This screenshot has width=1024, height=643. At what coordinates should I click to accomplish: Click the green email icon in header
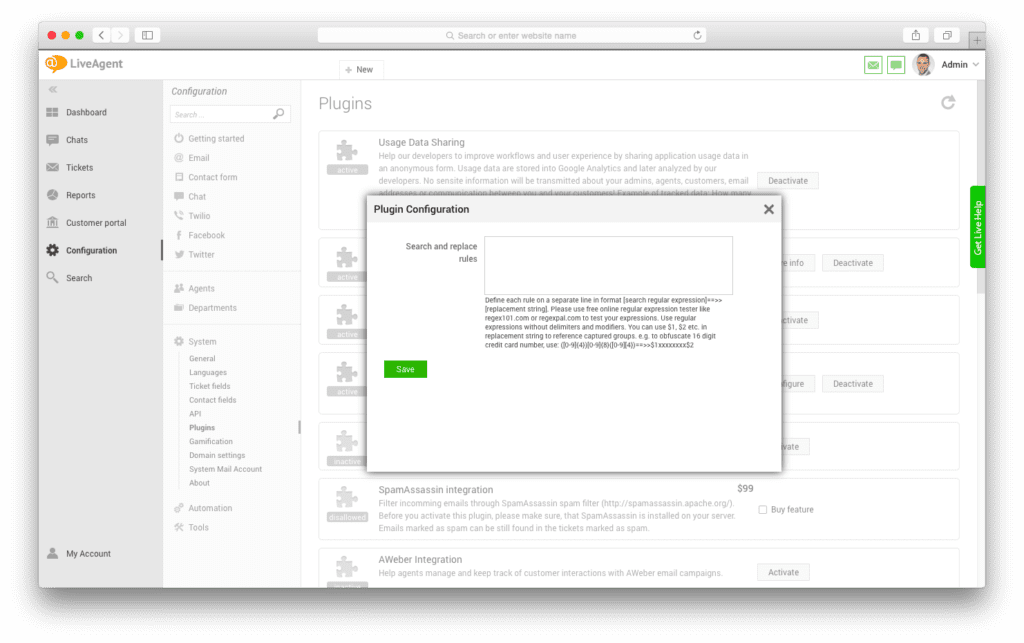(873, 65)
